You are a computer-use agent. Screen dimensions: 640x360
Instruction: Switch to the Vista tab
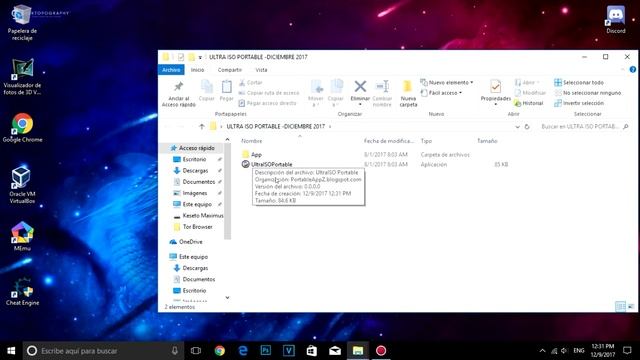click(x=261, y=70)
